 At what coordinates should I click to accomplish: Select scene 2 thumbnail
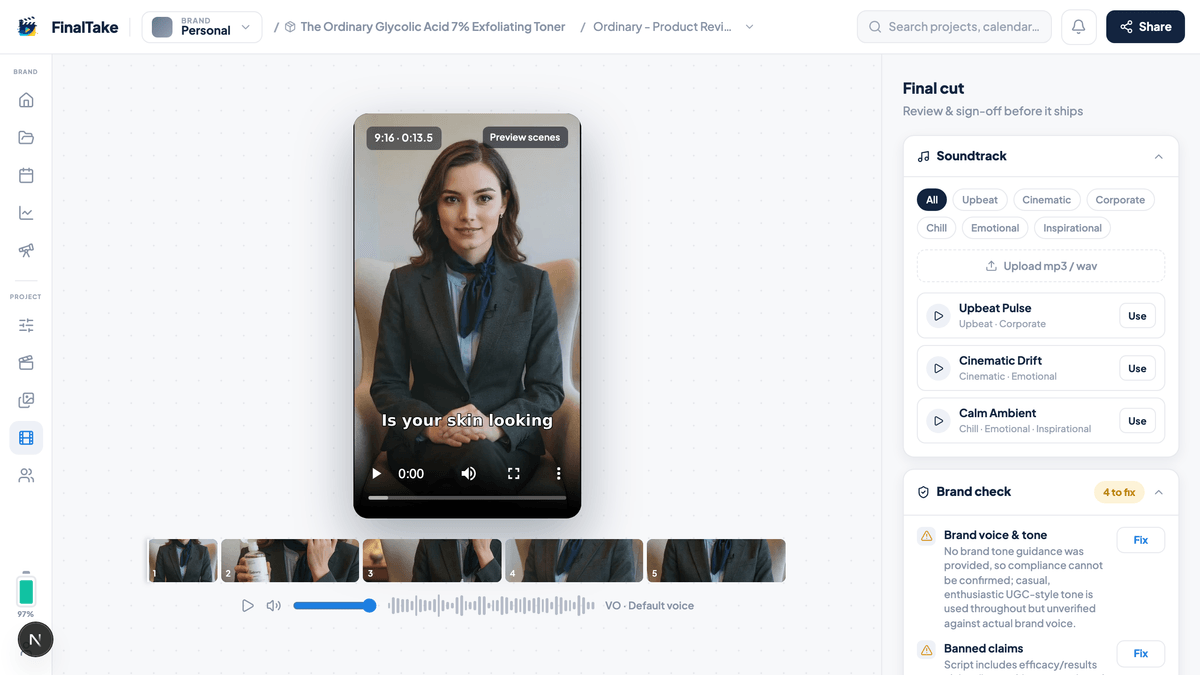pyautogui.click(x=290, y=561)
